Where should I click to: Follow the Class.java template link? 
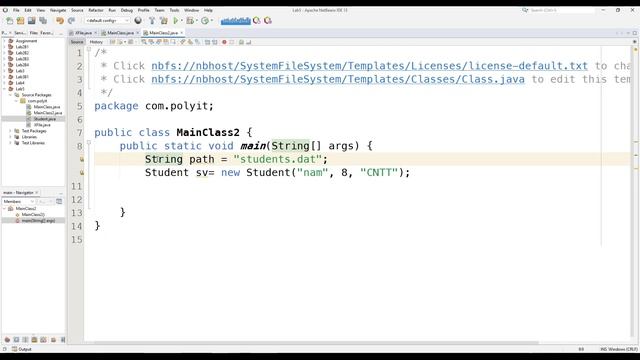[x=338, y=79]
